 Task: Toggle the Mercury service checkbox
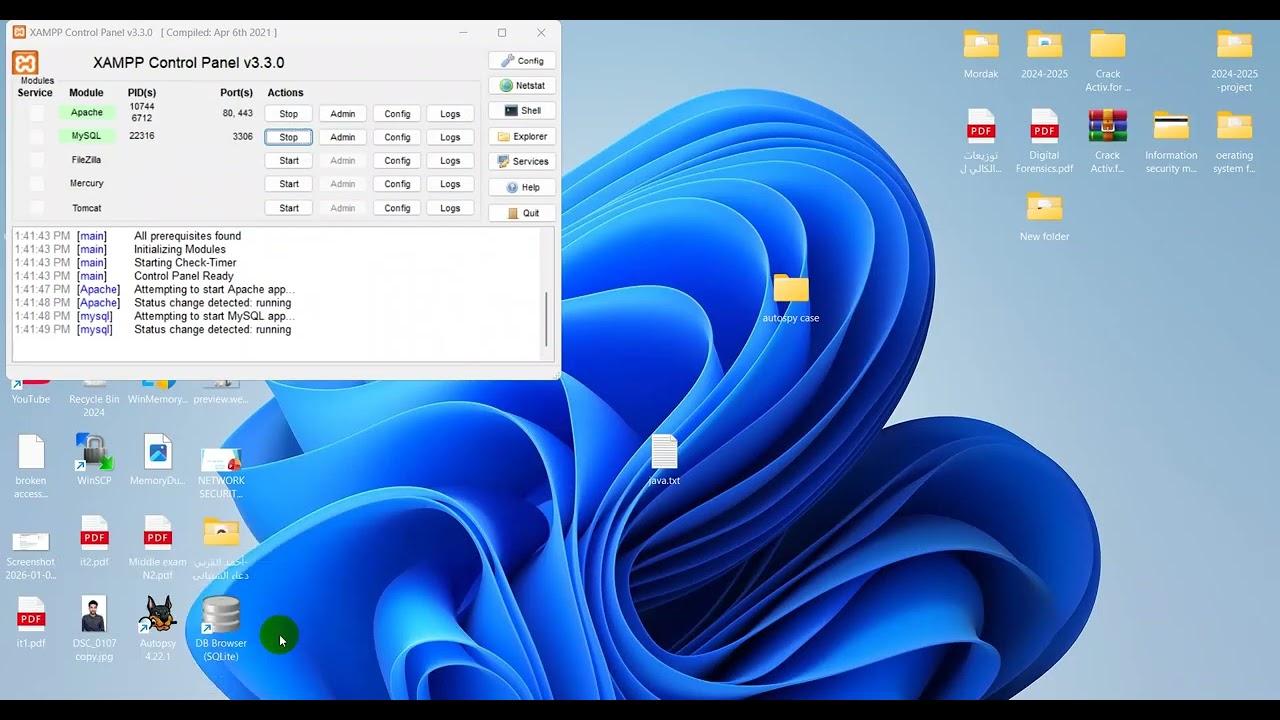pos(37,184)
